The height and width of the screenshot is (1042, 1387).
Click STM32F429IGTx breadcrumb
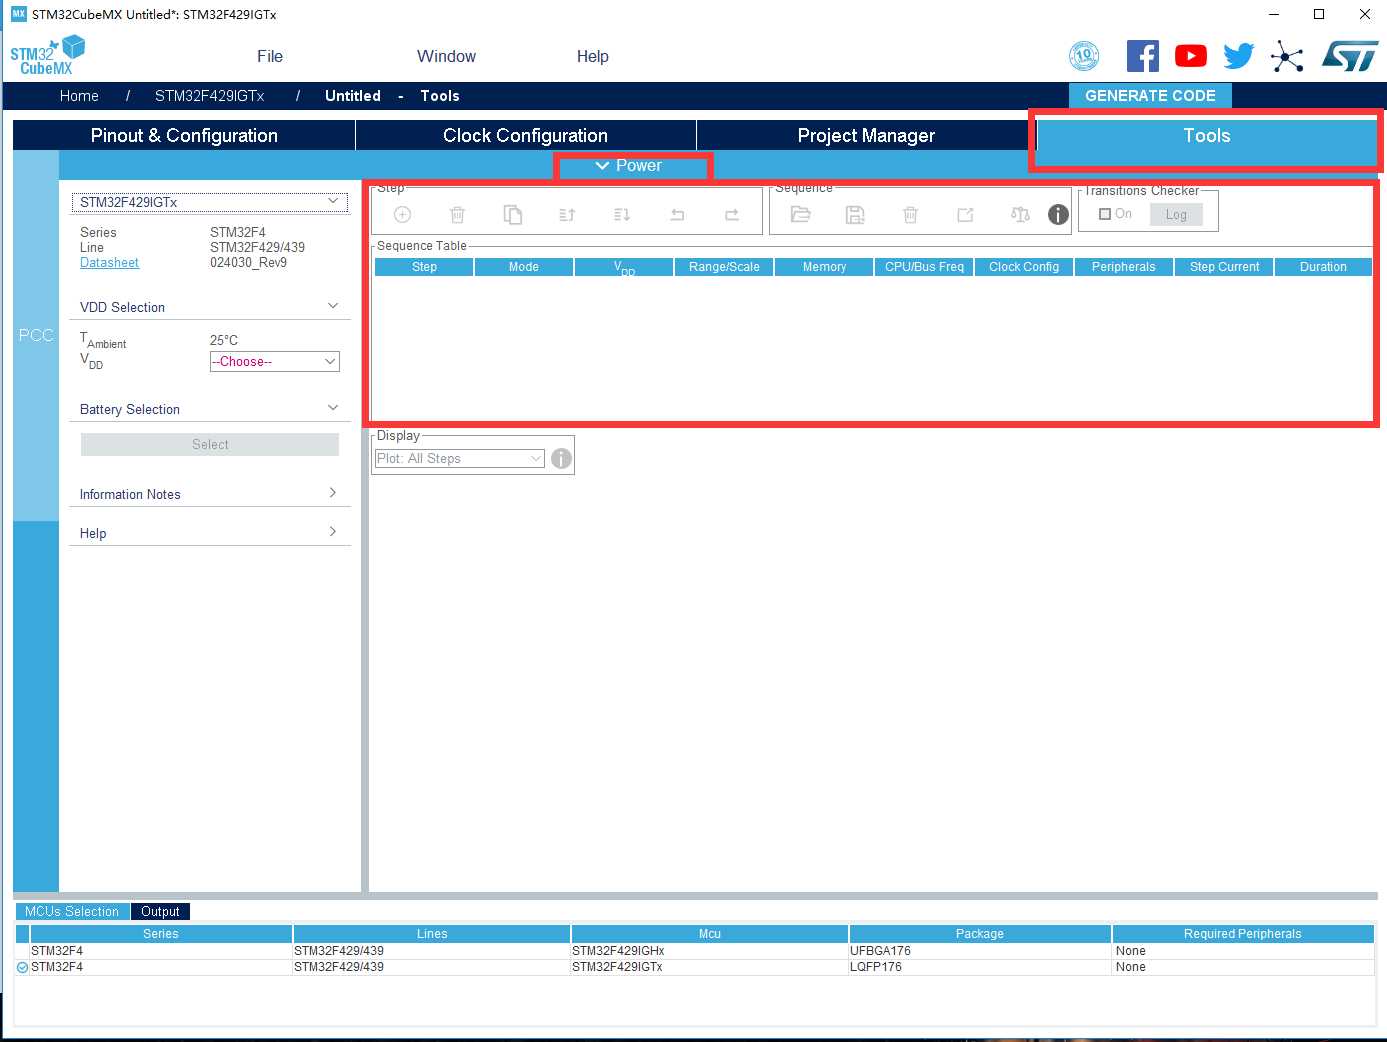coord(209,96)
